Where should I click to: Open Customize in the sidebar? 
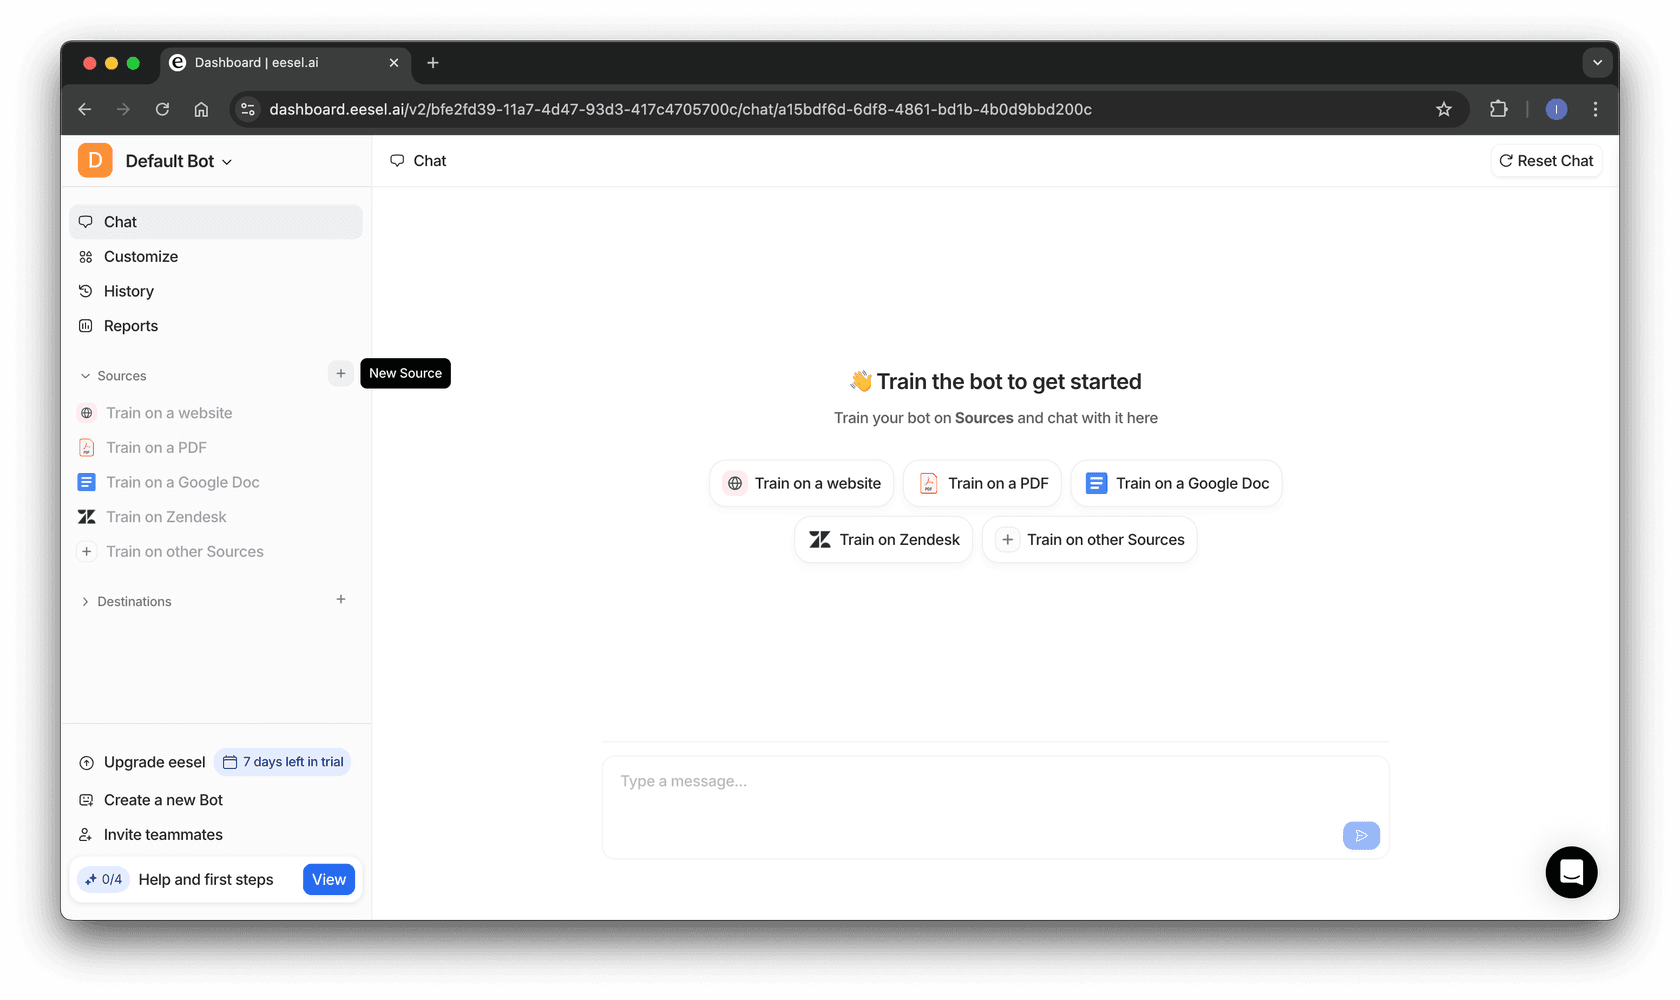(x=216, y=257)
